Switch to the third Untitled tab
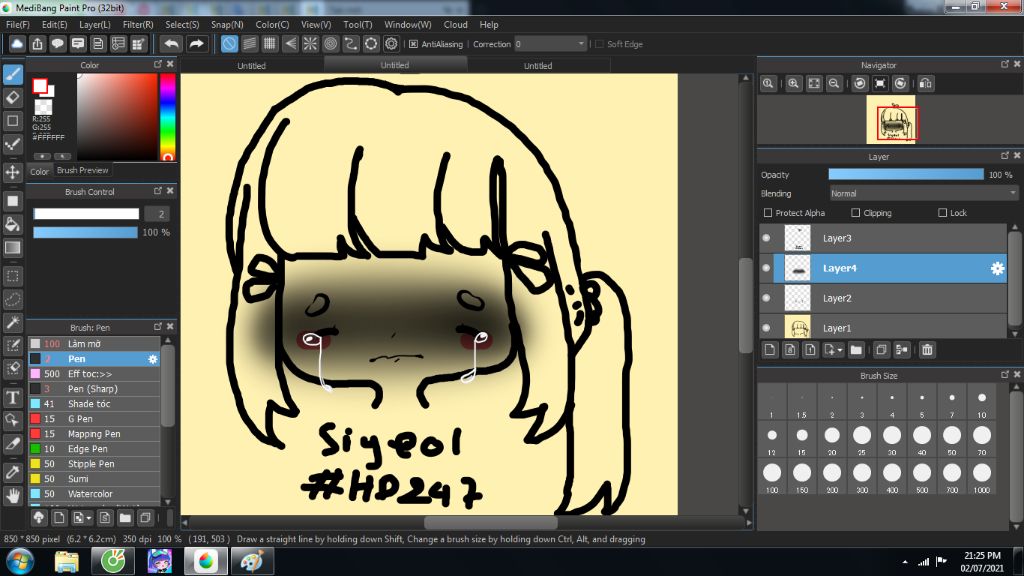Viewport: 1024px width, 576px height. (x=538, y=66)
